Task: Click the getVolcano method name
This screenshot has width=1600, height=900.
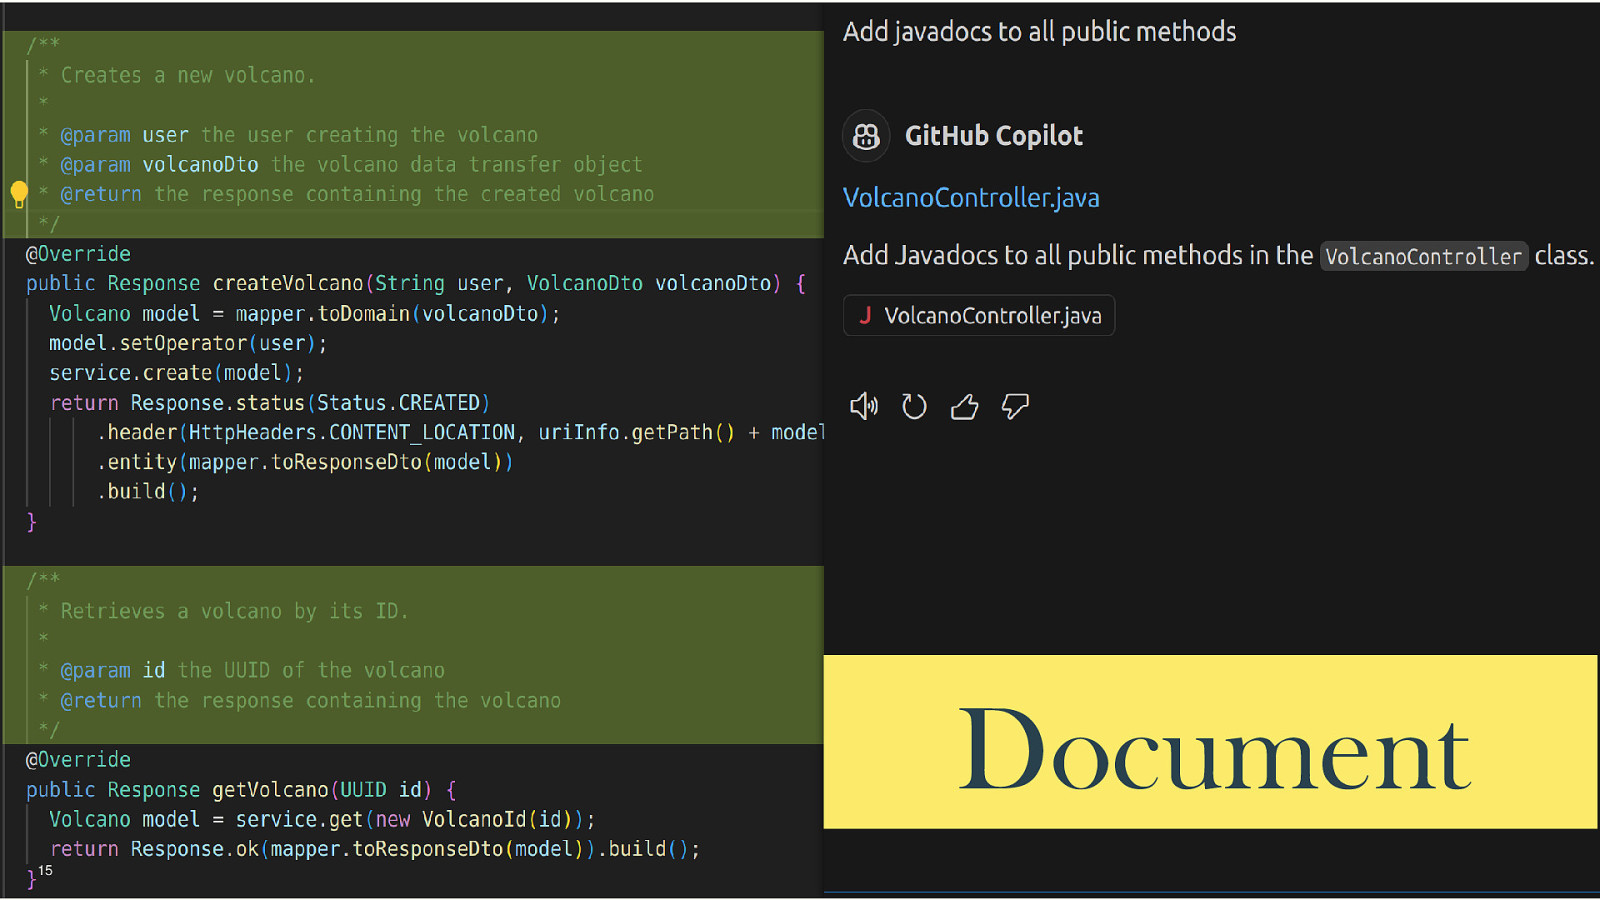Action: point(270,790)
